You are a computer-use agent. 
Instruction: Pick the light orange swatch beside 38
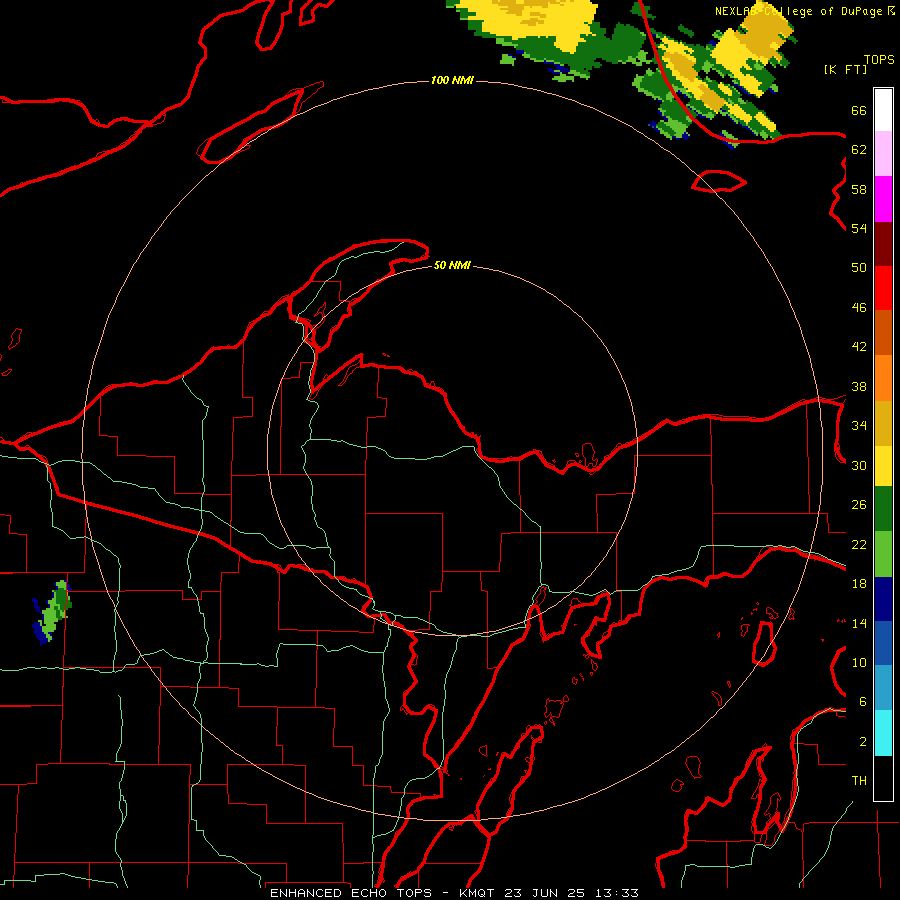pos(883,378)
